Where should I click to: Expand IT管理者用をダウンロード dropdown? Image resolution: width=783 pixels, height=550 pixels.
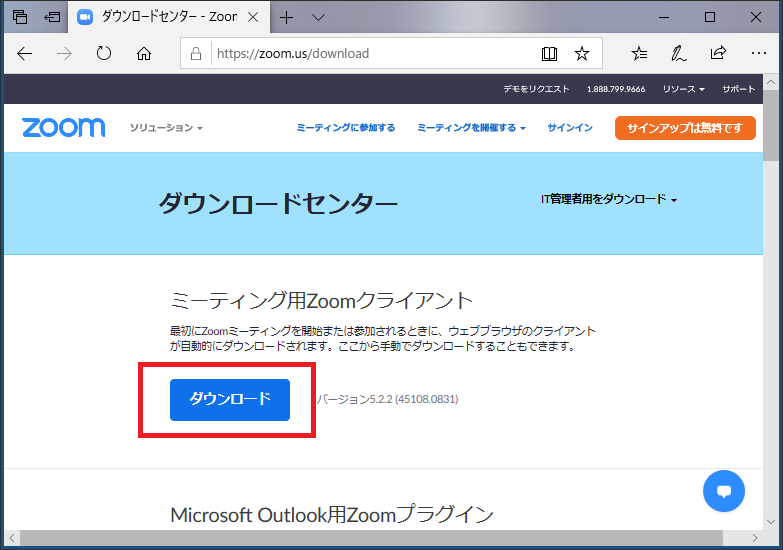tap(609, 199)
